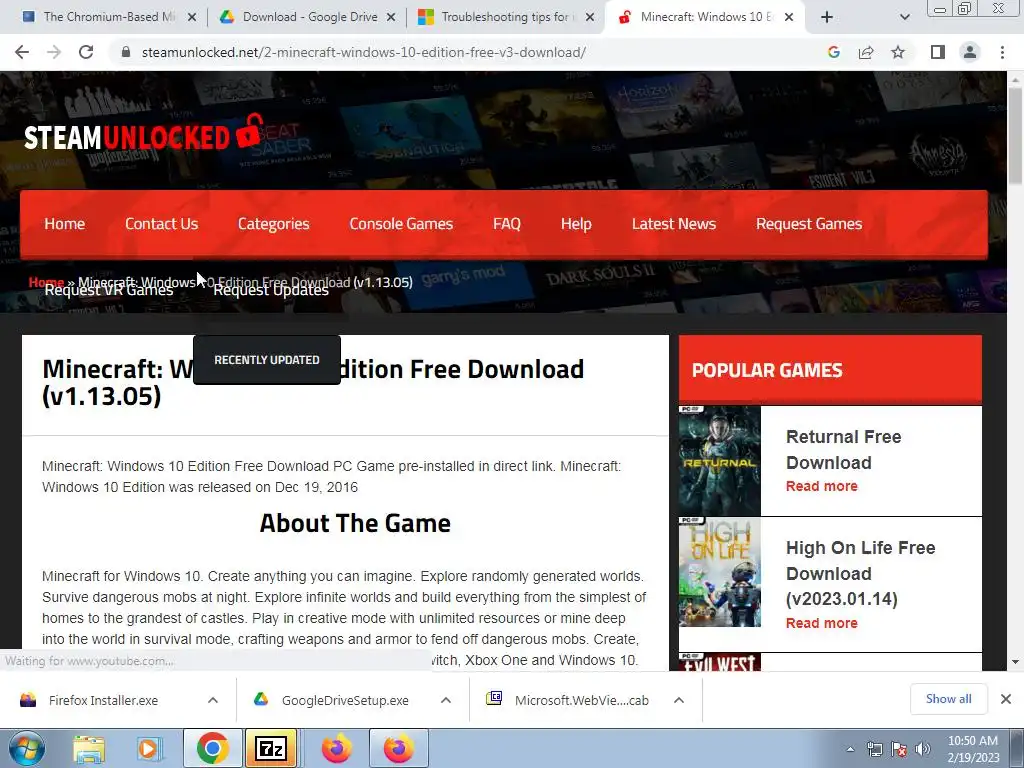This screenshot has height=768, width=1024.
Task: Go back using the browser back arrow
Action: (22, 52)
